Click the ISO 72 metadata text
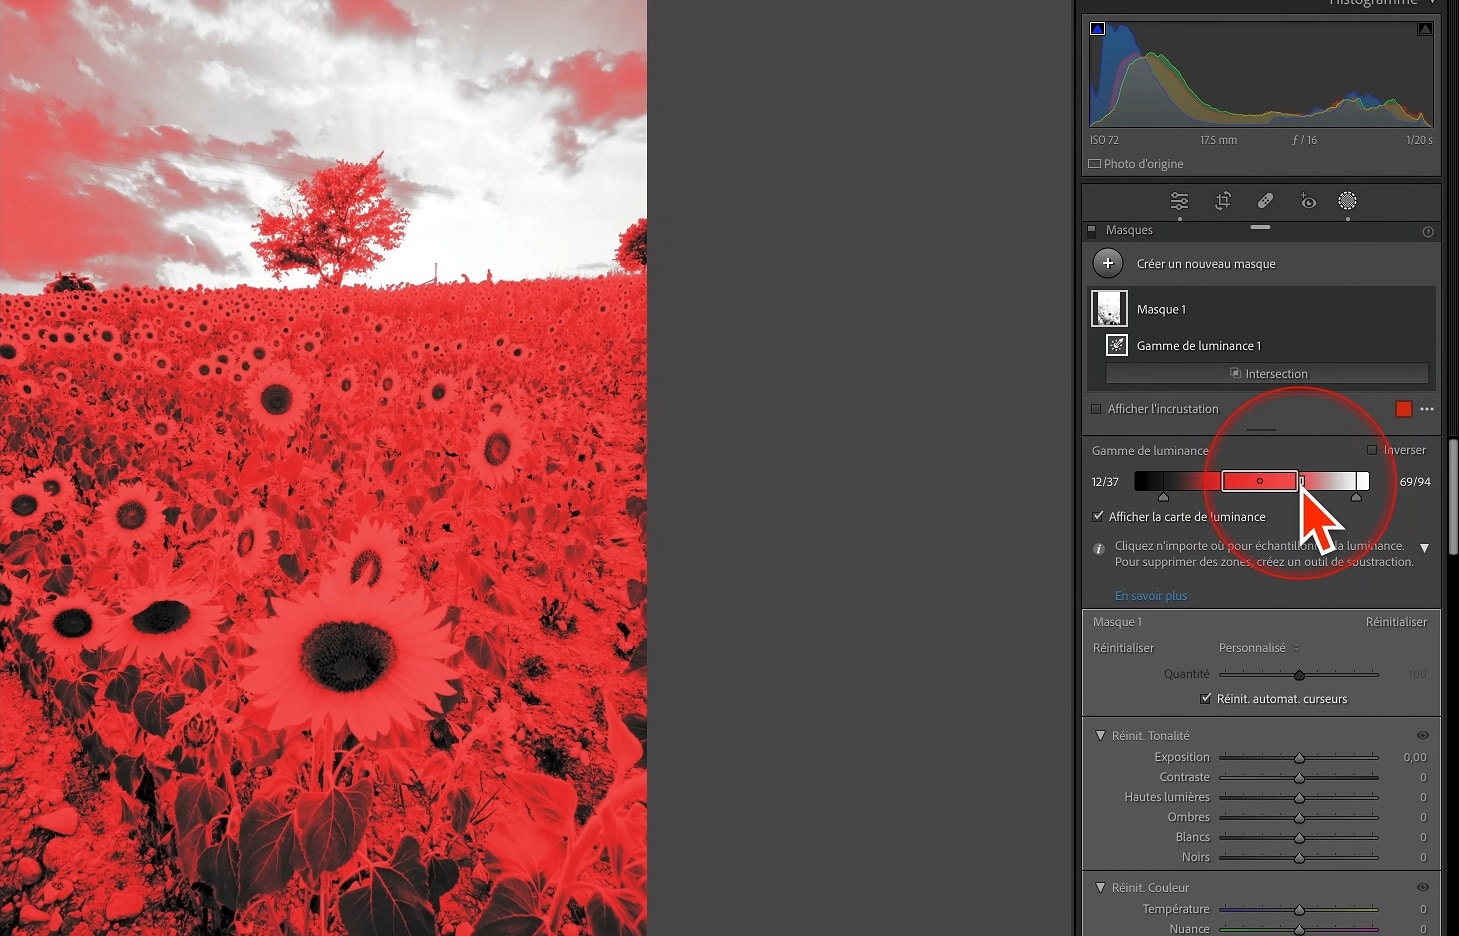The height and width of the screenshot is (936, 1459). pos(1104,140)
